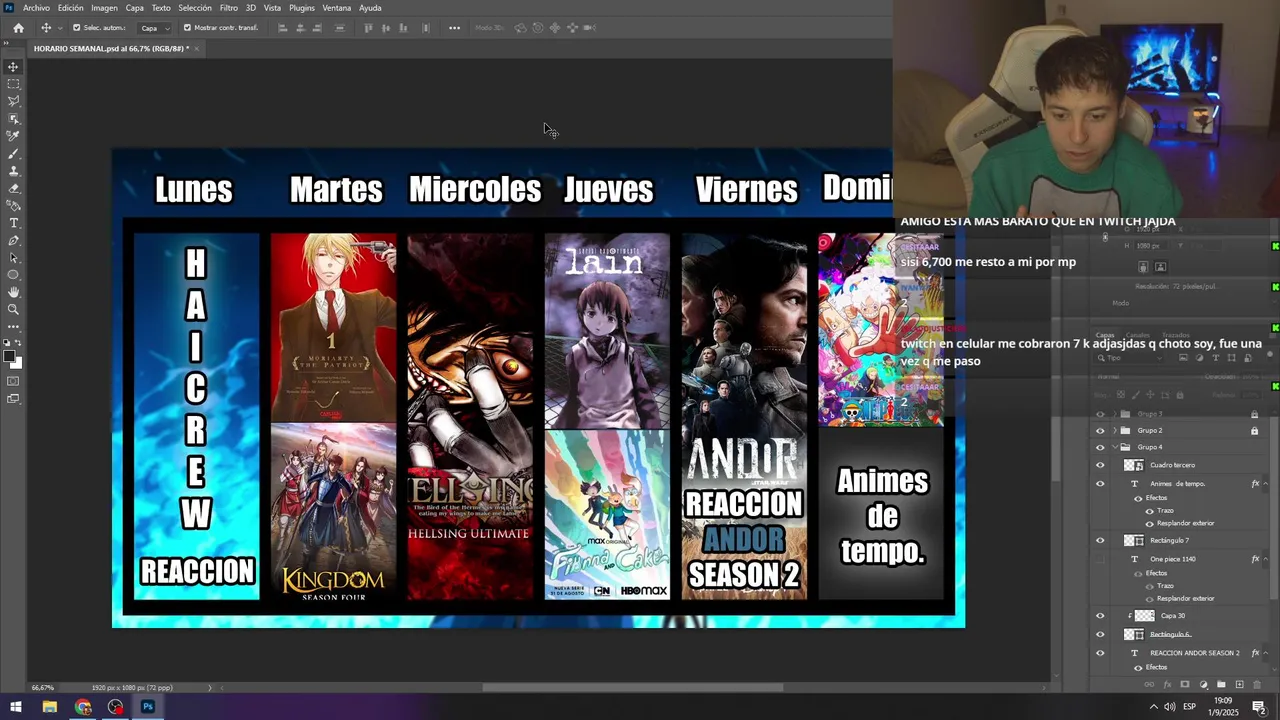Click add layer mask icon
Image resolution: width=1280 pixels, height=720 pixels.
point(1185,685)
